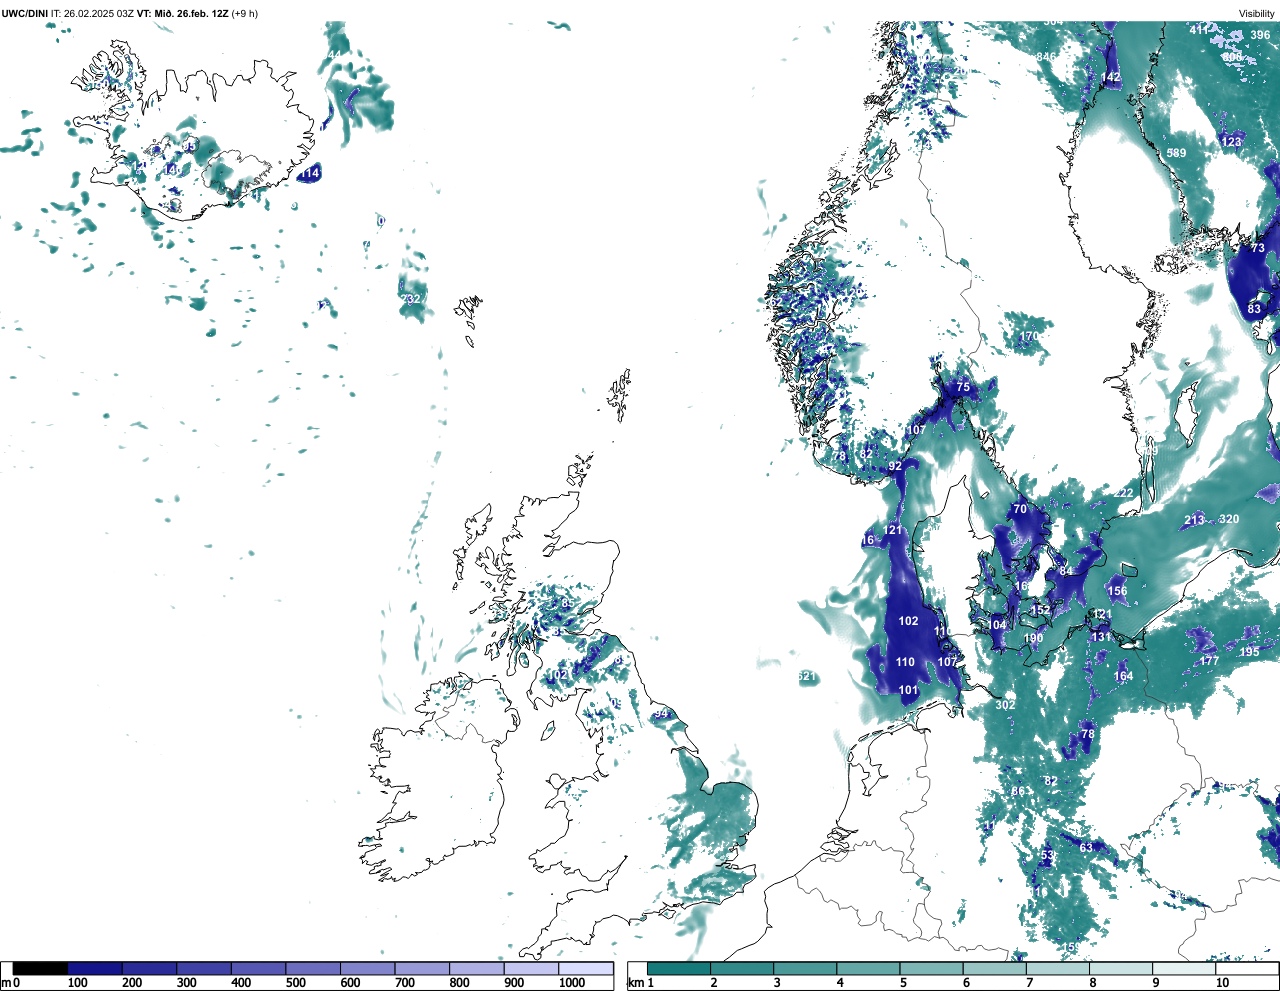Click the '92' value off southern Norway
The width and height of the screenshot is (1280, 991).
tap(895, 466)
